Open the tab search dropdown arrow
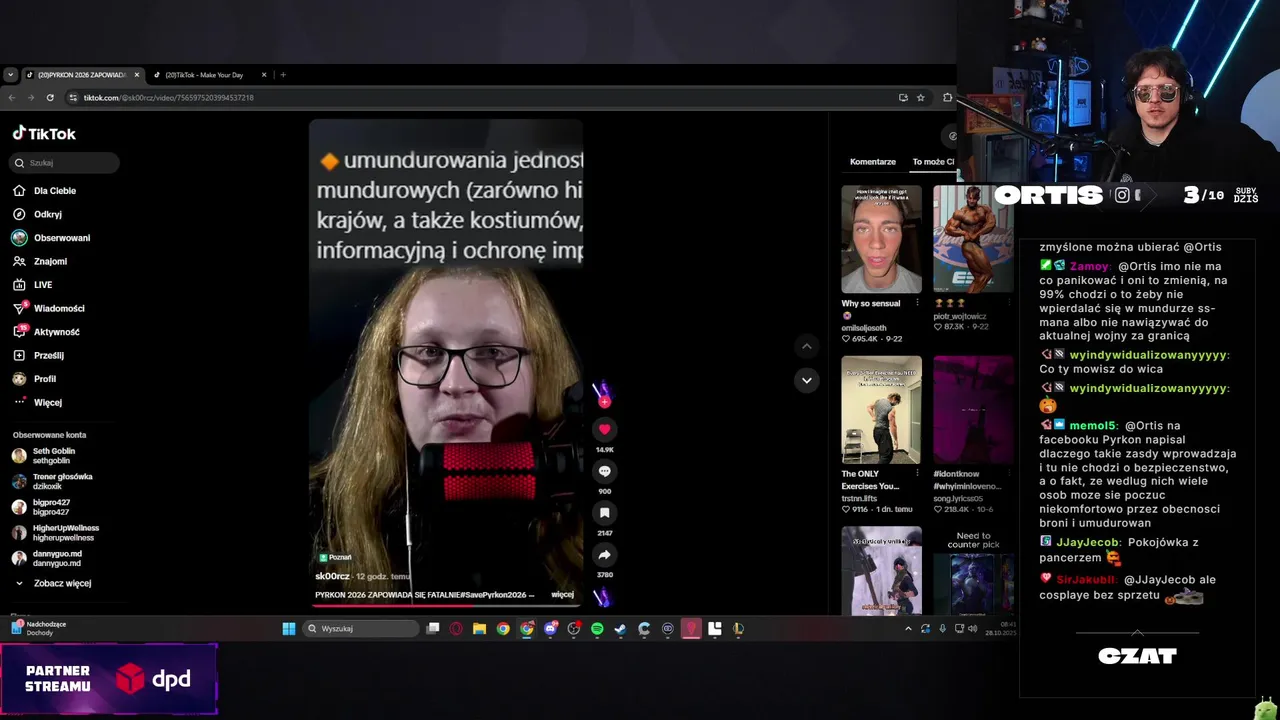The height and width of the screenshot is (720, 1280). tap(10, 75)
